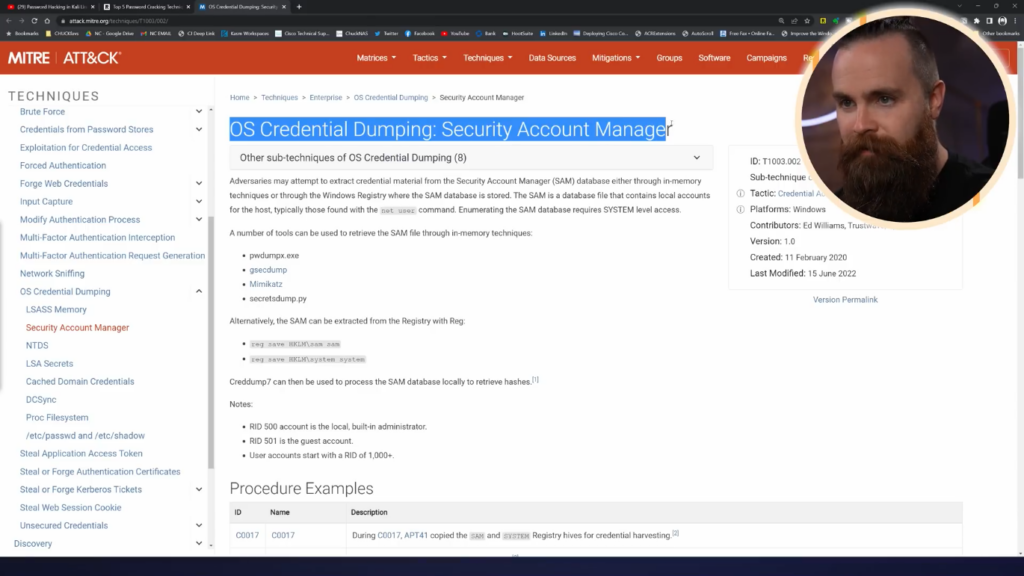Select NTDS sub-technique in sidebar
Screen dimensions: 1024x576
pyautogui.click(x=37, y=345)
